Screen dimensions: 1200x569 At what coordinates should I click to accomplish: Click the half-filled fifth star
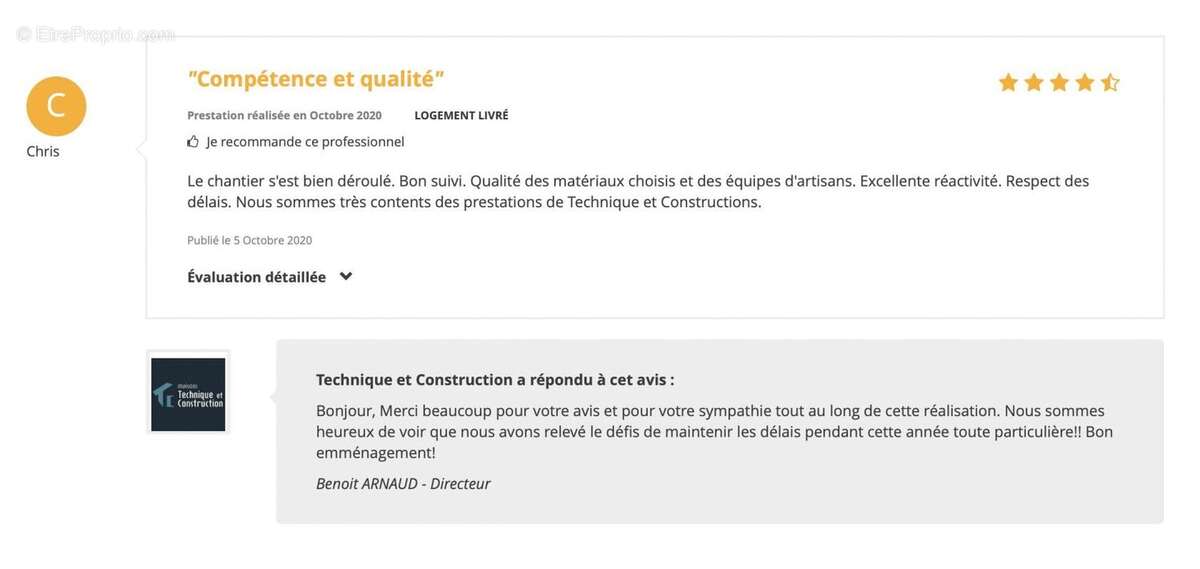(x=1110, y=83)
